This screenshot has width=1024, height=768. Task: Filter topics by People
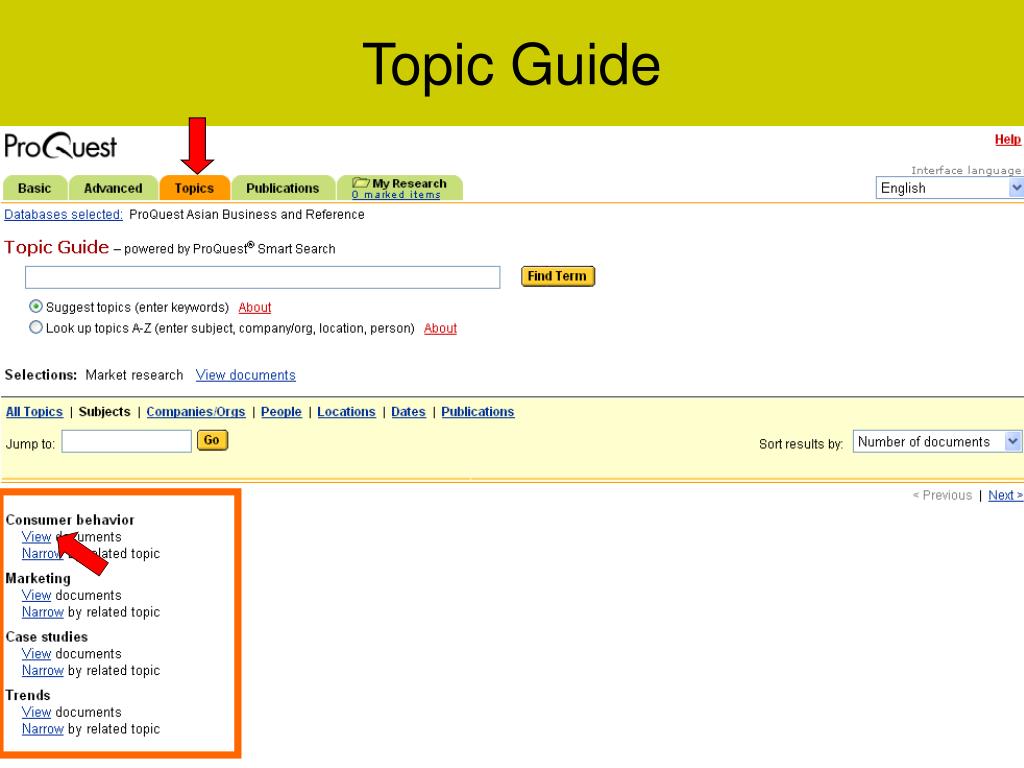pyautogui.click(x=281, y=411)
